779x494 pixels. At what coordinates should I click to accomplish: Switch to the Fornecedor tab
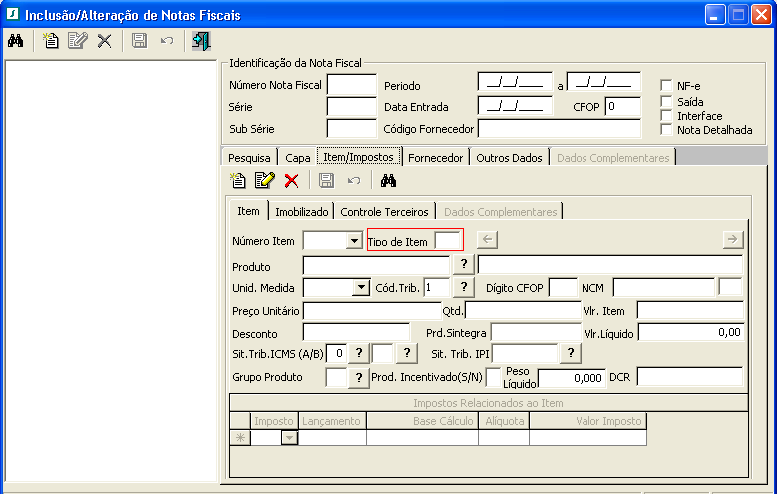435,158
